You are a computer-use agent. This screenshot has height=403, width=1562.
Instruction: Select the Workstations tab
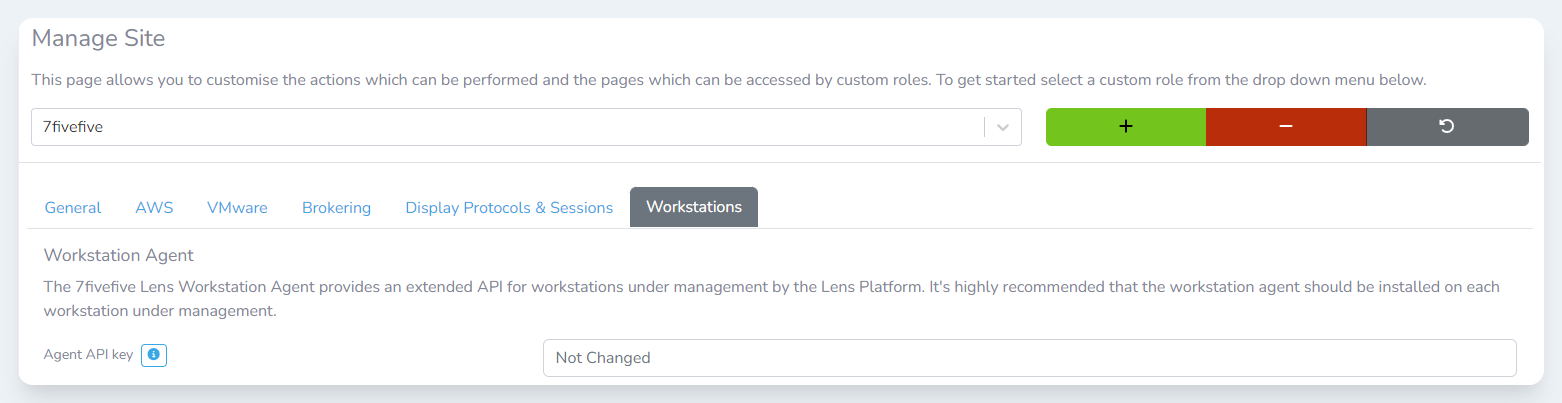(694, 207)
